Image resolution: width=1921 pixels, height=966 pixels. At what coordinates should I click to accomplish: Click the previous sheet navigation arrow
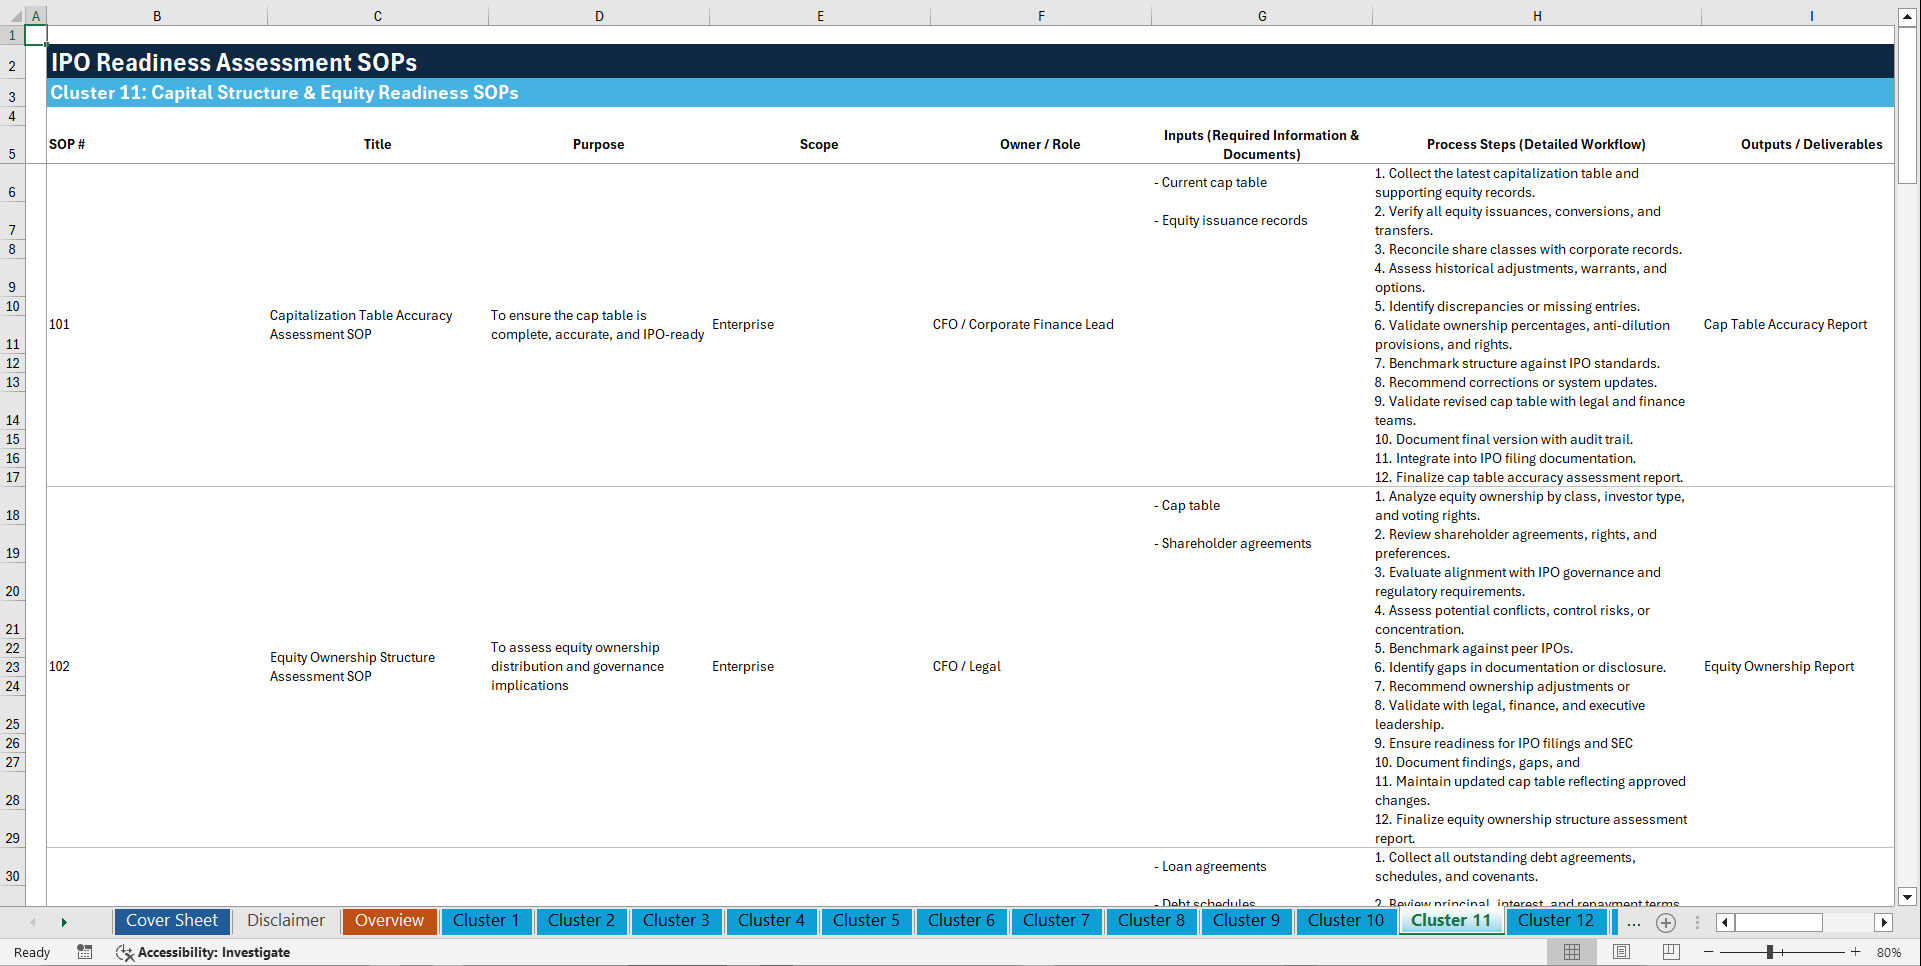(33, 921)
